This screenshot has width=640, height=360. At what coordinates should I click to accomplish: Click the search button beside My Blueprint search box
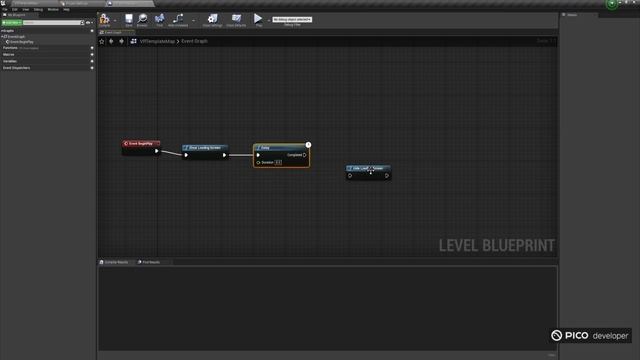click(82, 23)
